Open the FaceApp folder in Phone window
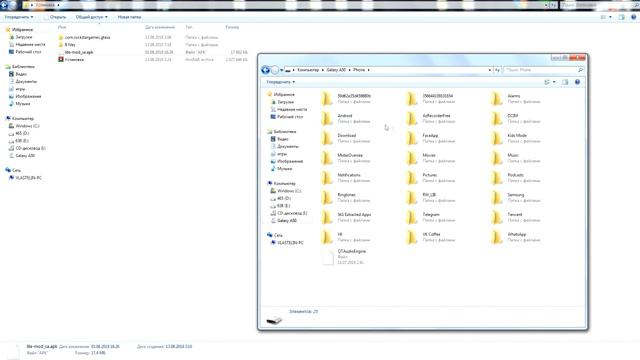The height and width of the screenshot is (360, 640). 430,138
